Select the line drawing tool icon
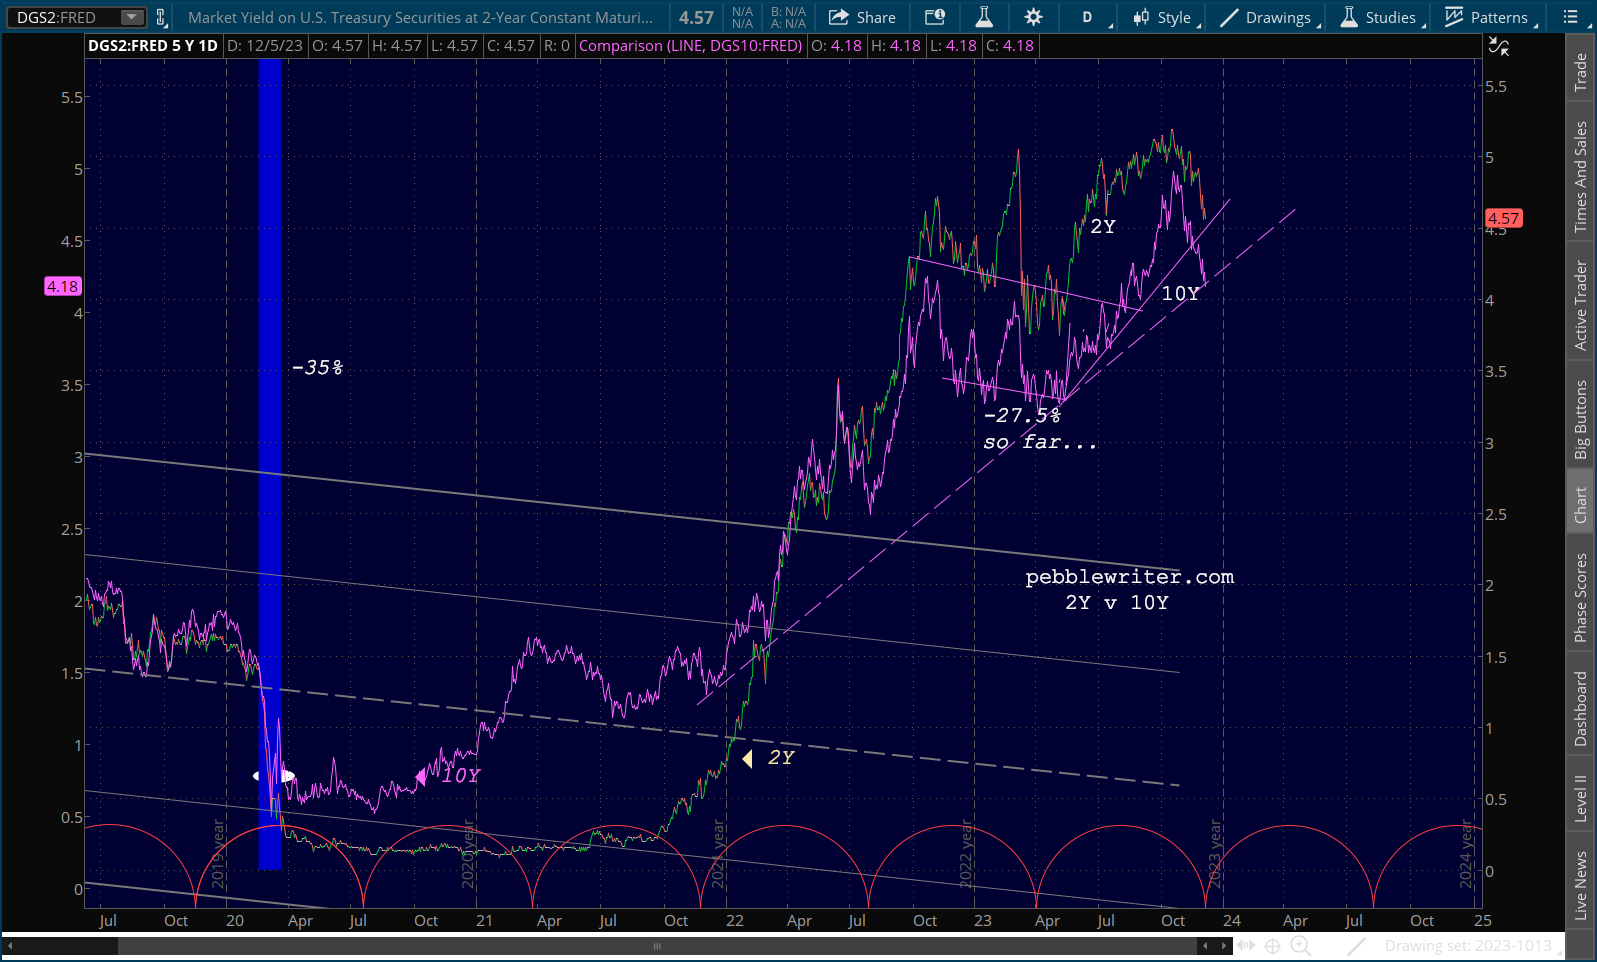This screenshot has height=962, width=1597. 1356,946
